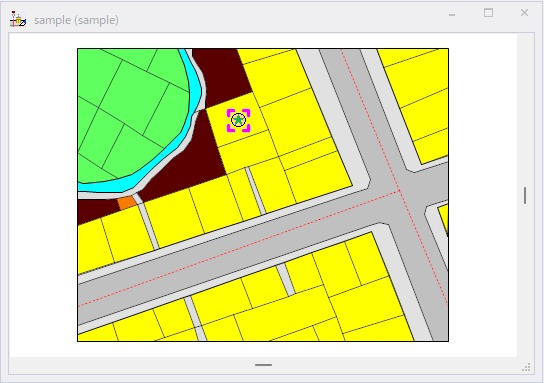Close the sample window
The image size is (544, 383).
[x=524, y=13]
